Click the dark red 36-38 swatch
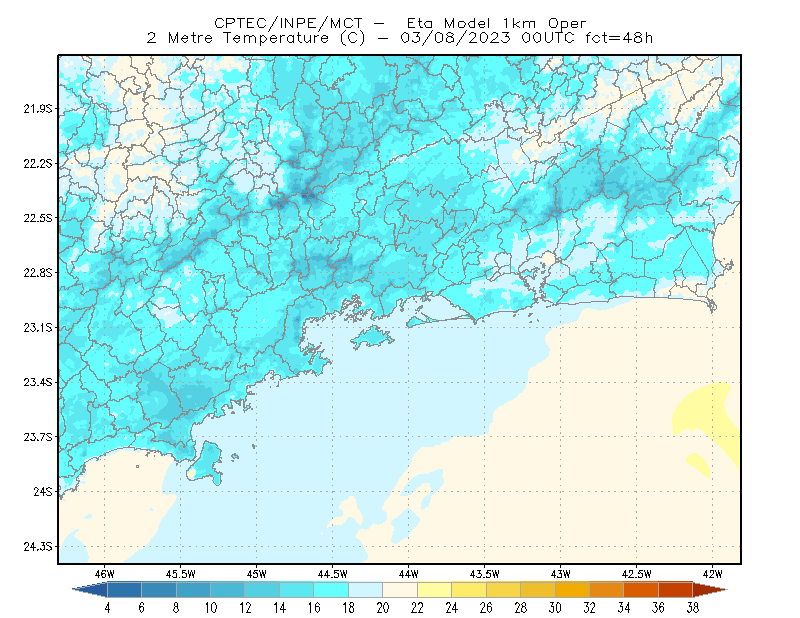The width and height of the screenshot is (800, 618). click(675, 590)
